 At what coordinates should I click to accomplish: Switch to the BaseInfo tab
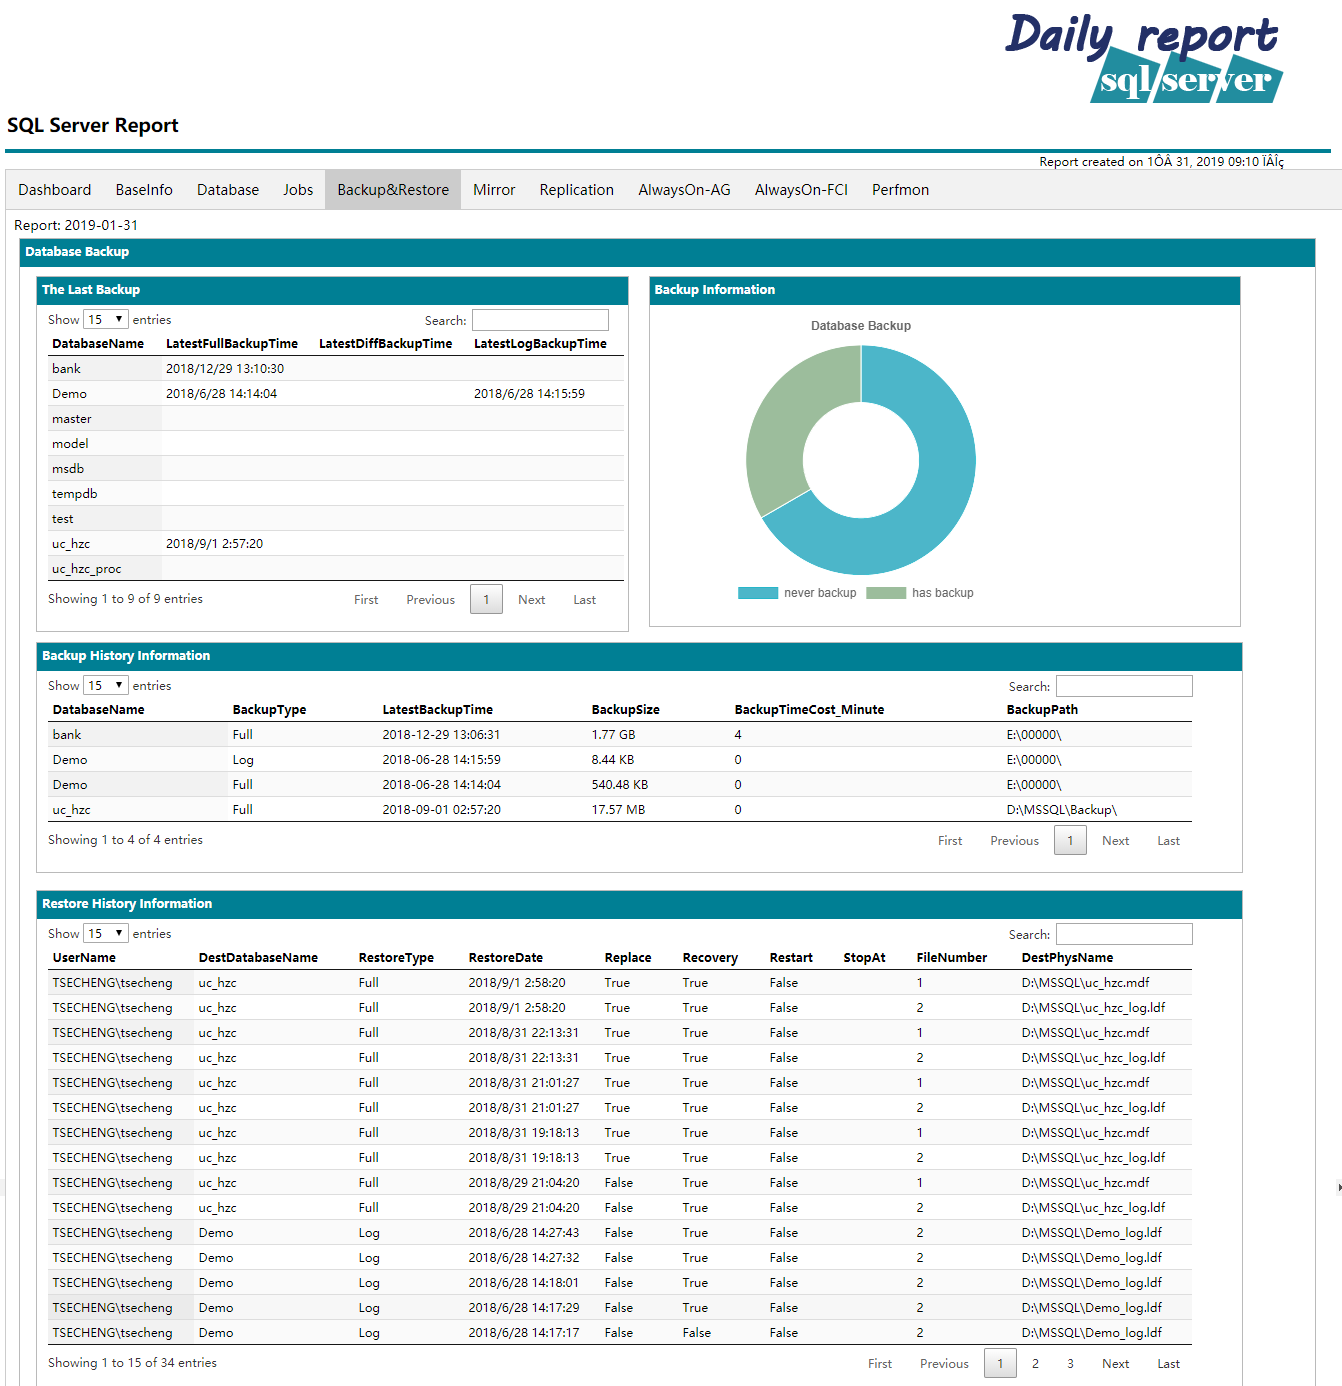click(x=144, y=190)
